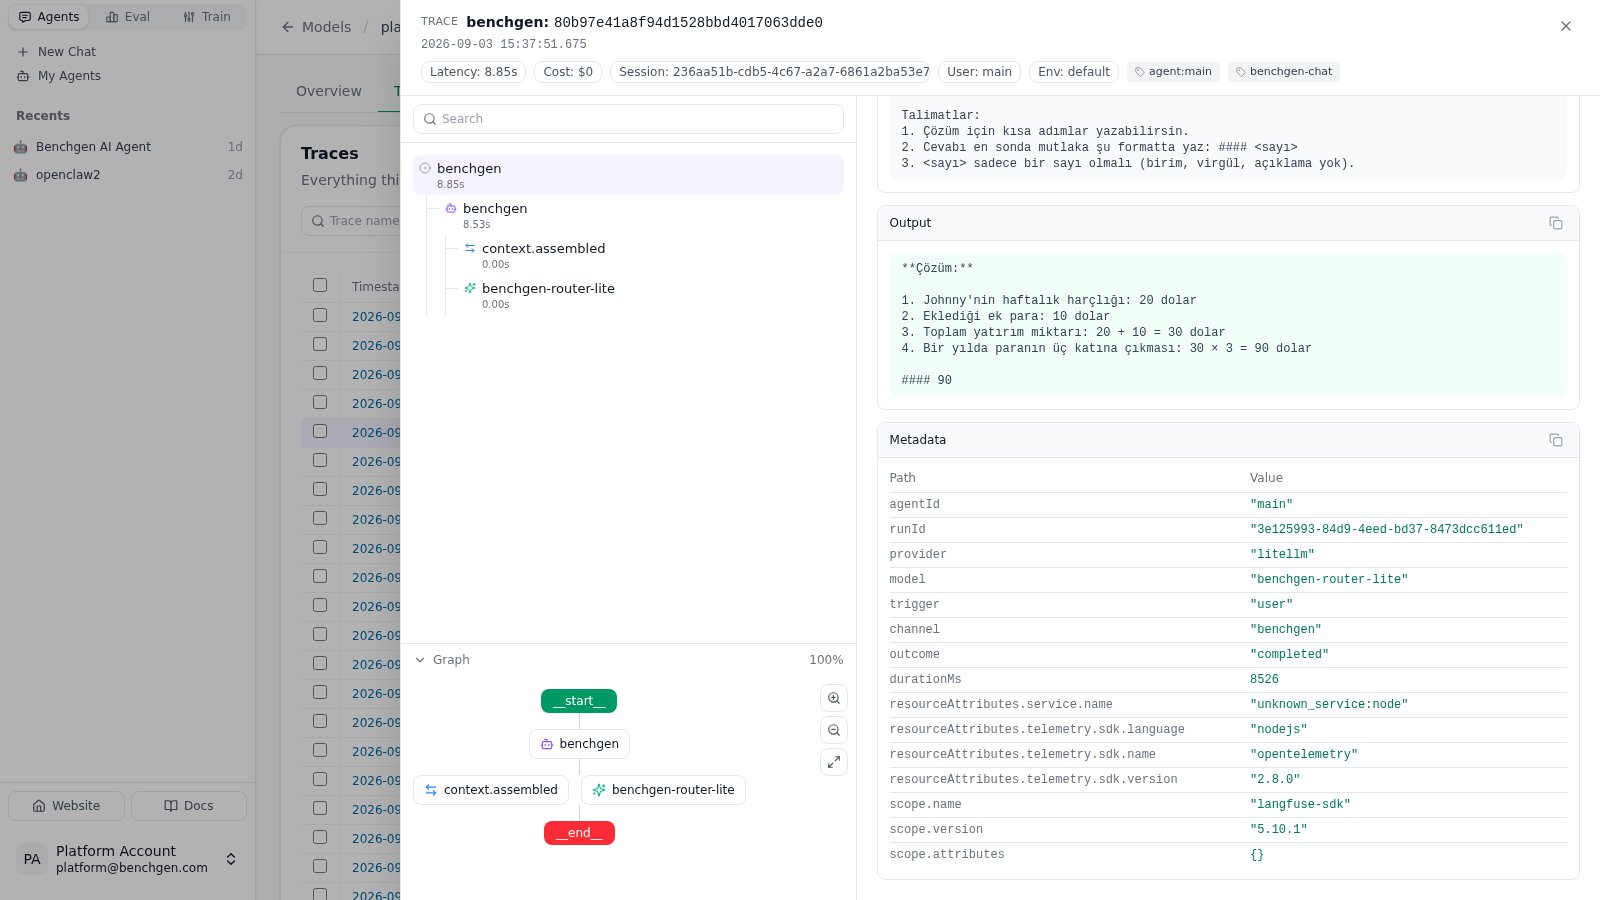Collapse the Graph section
1600x900 pixels.
point(442,660)
